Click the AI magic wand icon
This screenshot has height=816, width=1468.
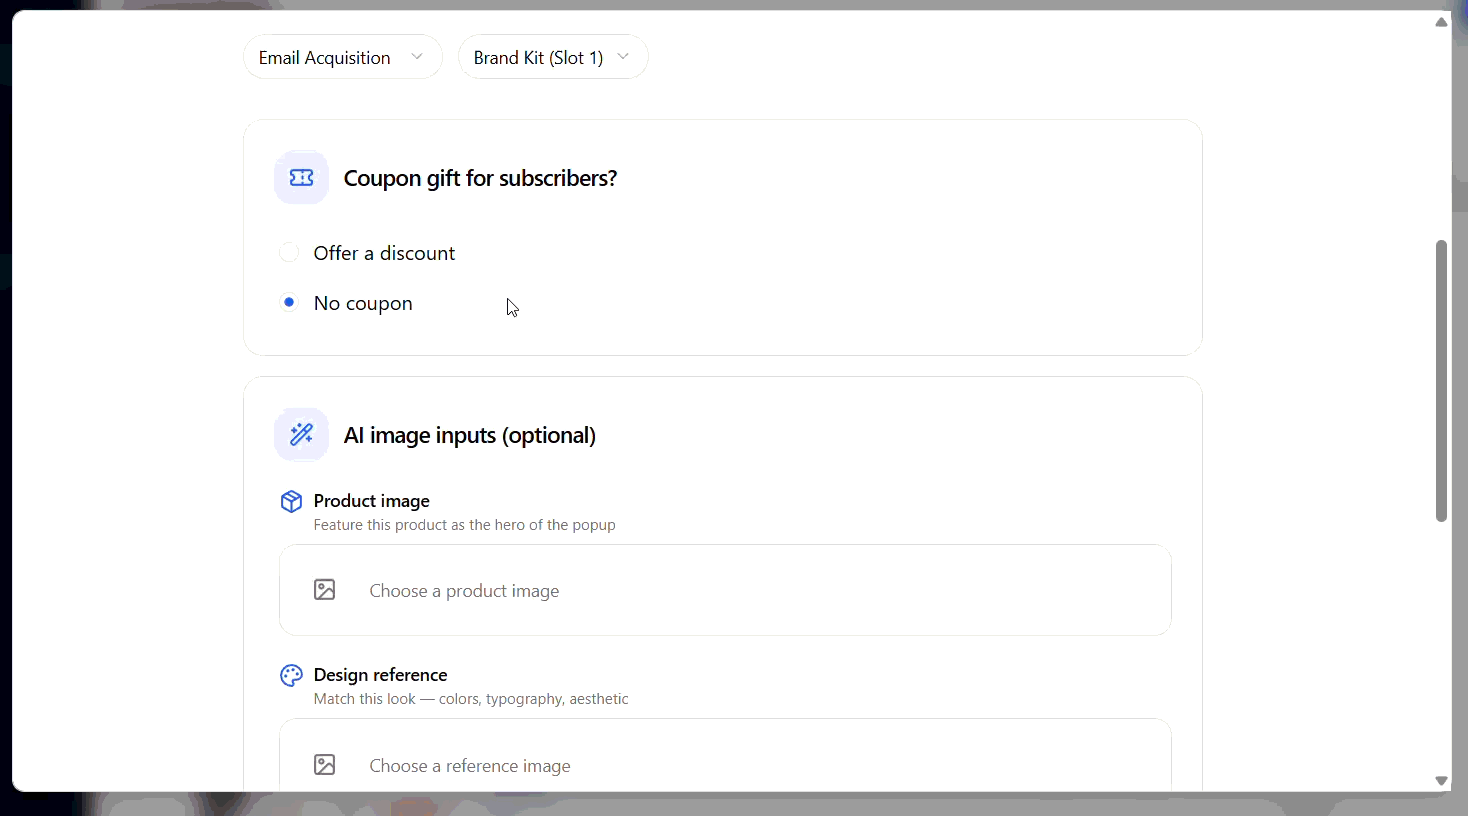pyautogui.click(x=301, y=434)
